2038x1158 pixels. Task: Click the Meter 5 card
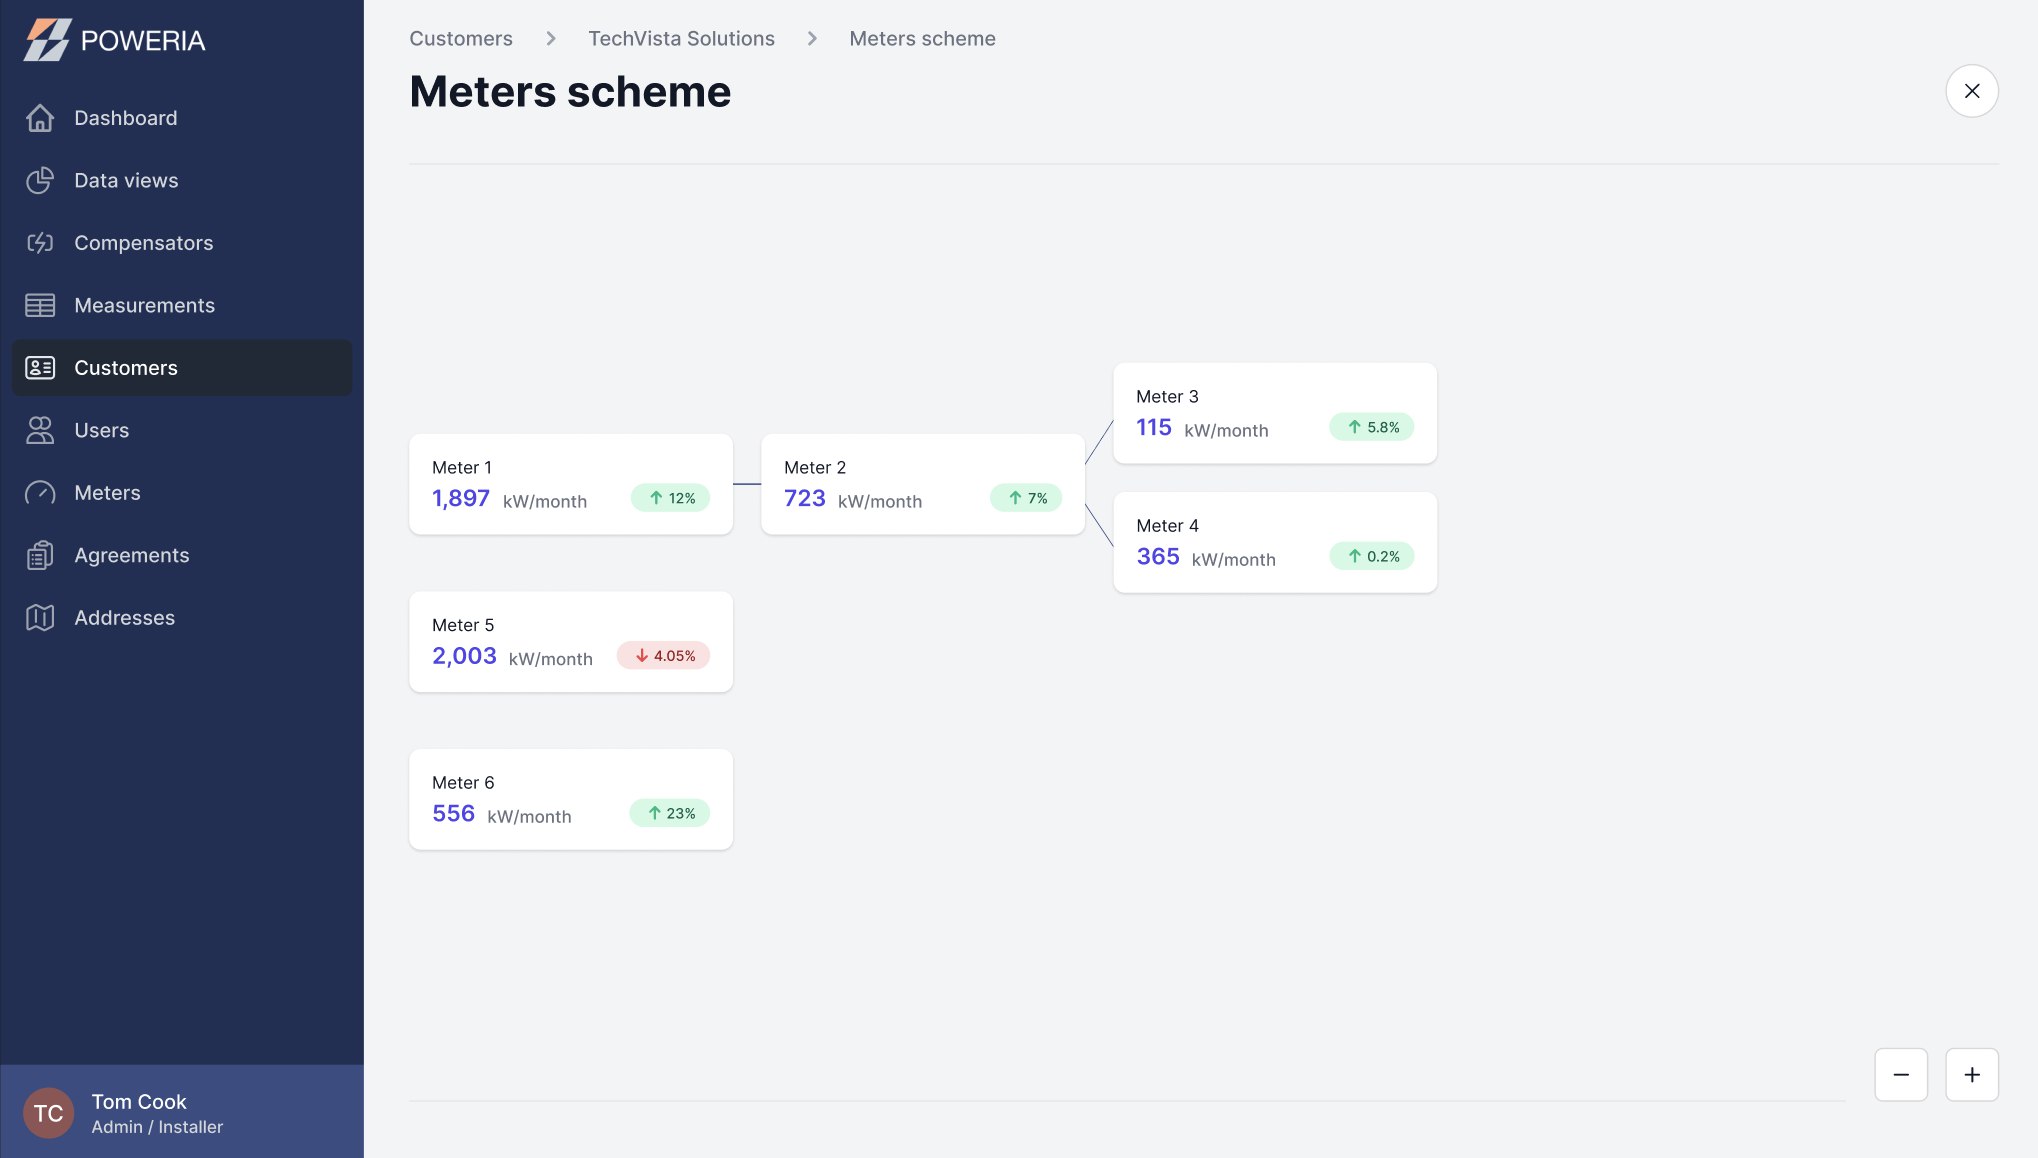tap(571, 642)
